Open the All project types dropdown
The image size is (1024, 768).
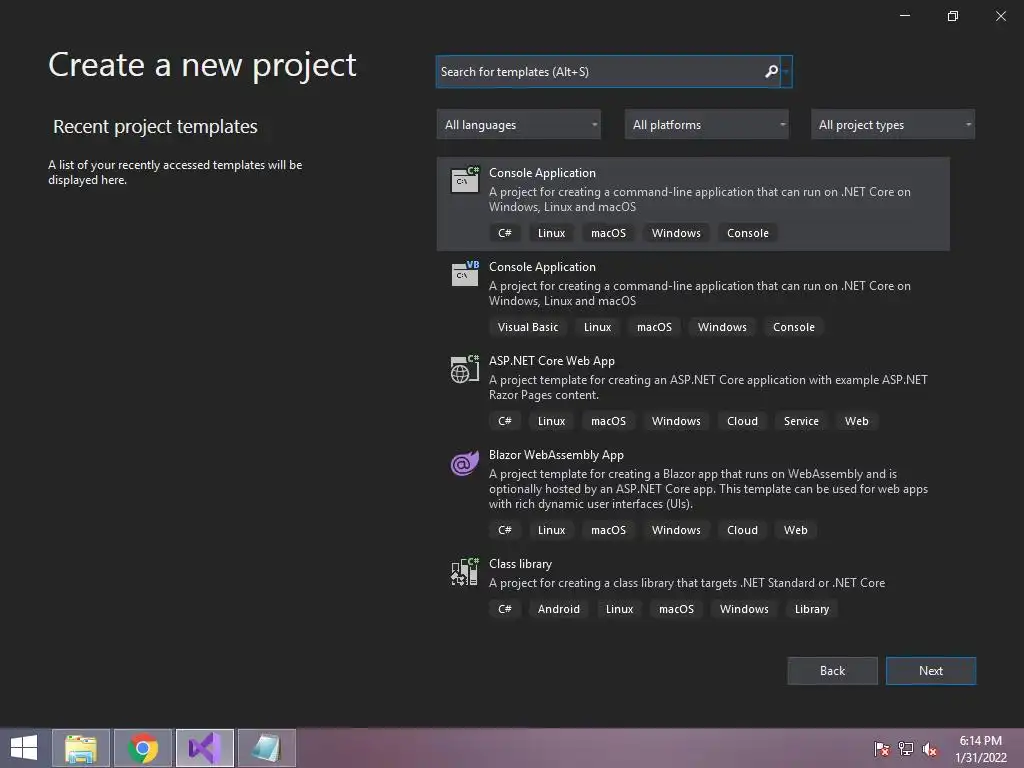[x=893, y=124]
